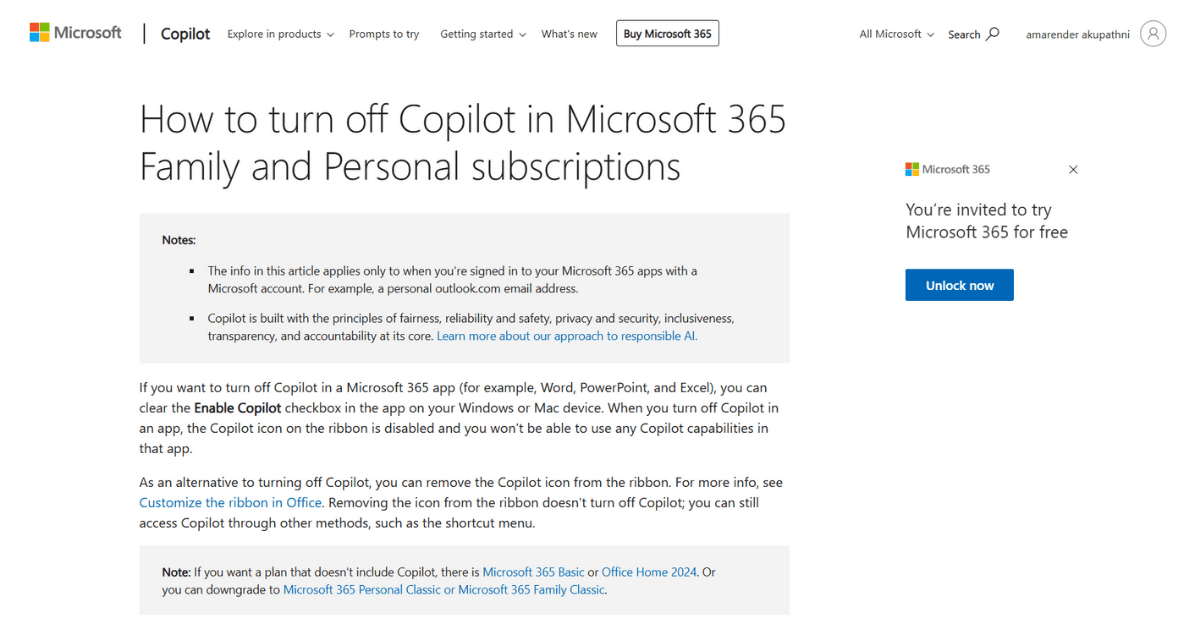Expand the Explore in products dropdown
The width and height of the screenshot is (1200, 628).
coord(281,34)
